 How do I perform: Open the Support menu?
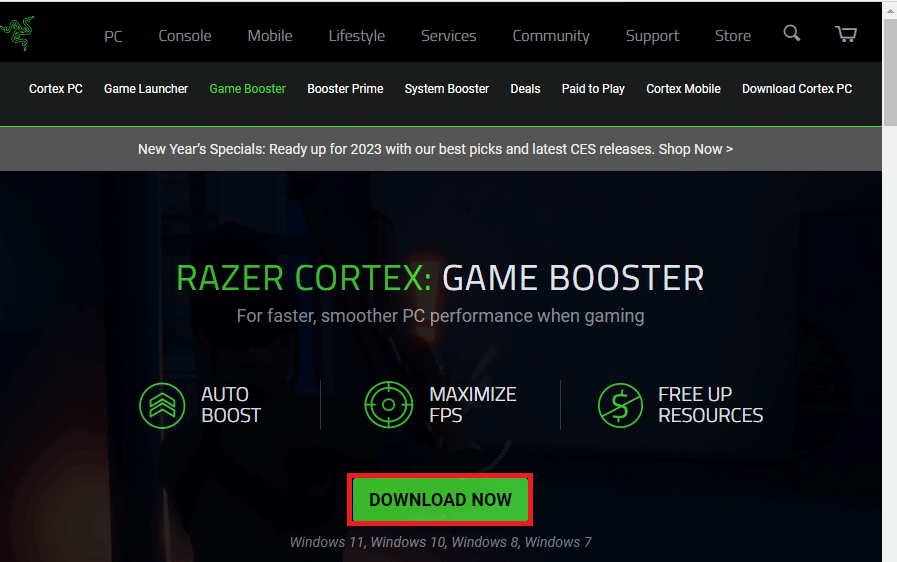[652, 37]
